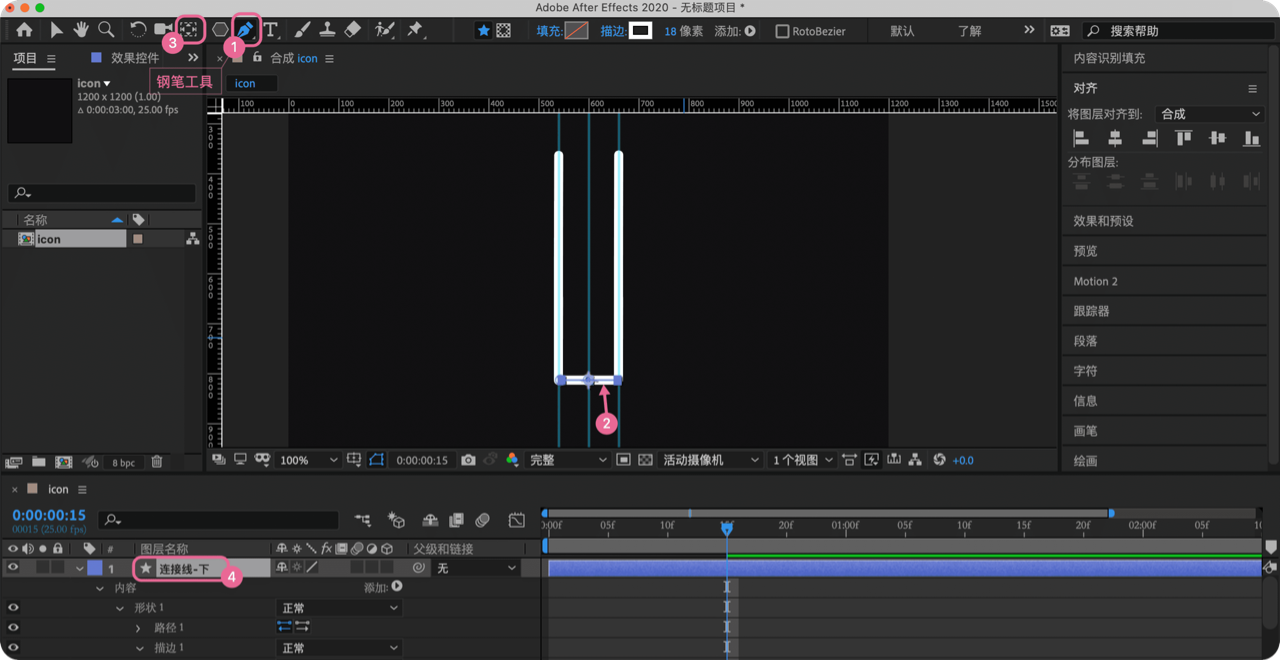1280x660 pixels.
Task: Take a snapshot with the camera icon
Action: (468, 460)
